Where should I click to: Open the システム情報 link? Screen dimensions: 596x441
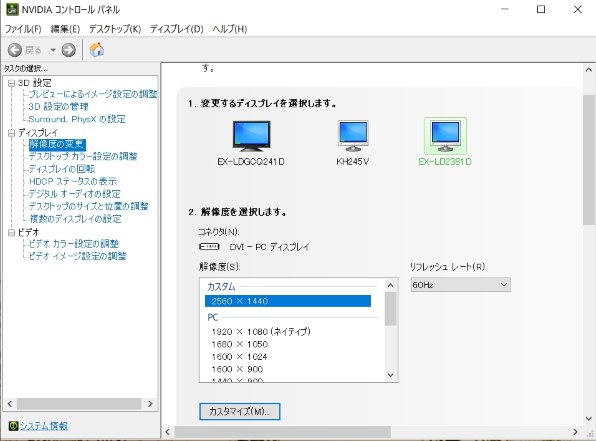click(x=44, y=426)
